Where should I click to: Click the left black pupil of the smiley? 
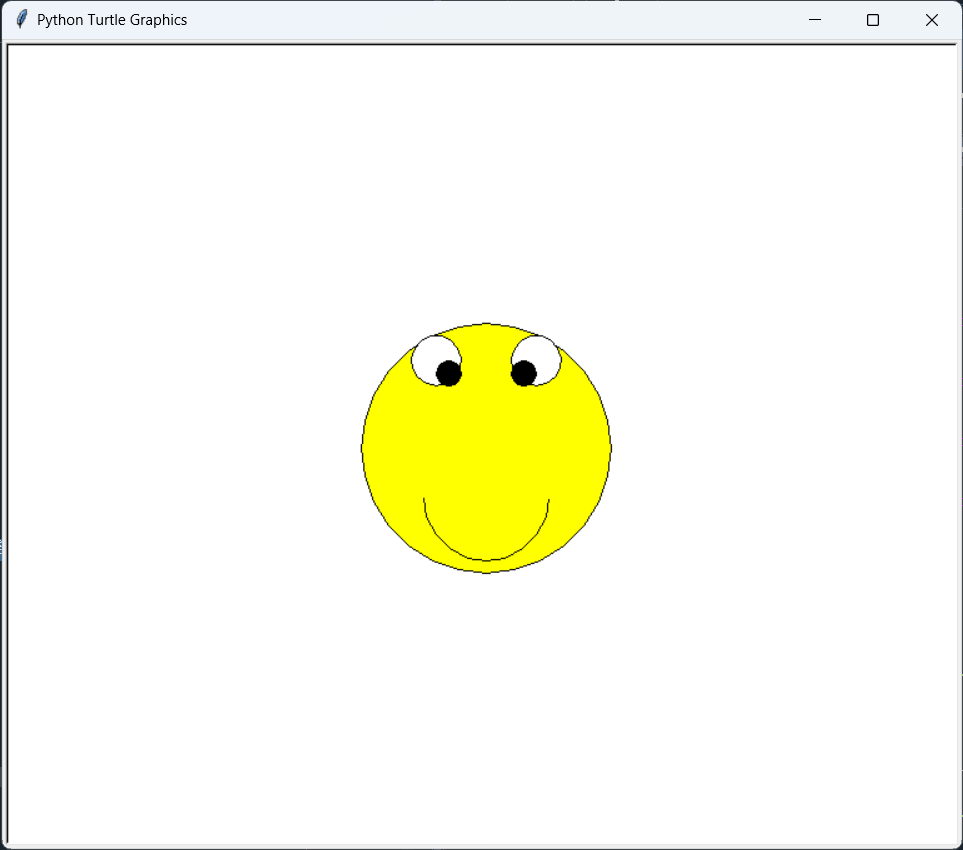449,373
